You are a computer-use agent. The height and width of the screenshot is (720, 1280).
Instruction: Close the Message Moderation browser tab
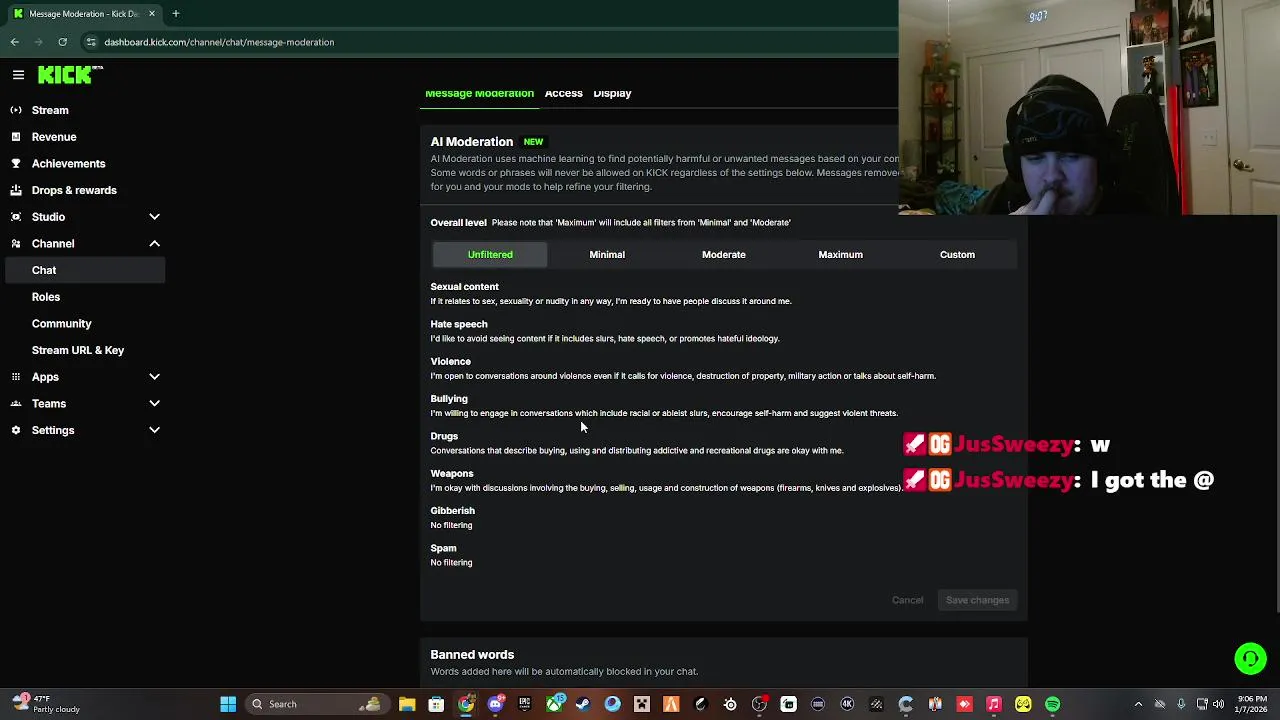(x=152, y=14)
